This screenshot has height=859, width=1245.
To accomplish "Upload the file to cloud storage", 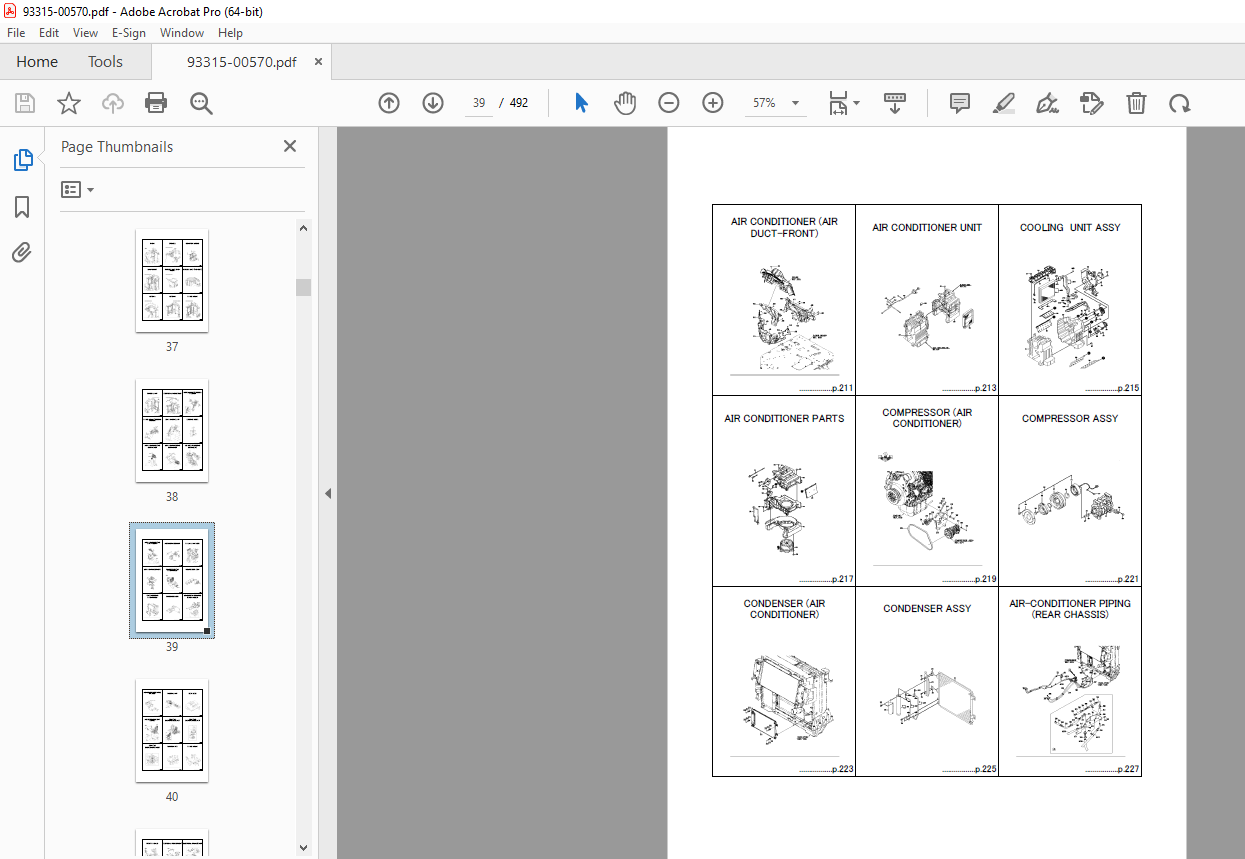I will click(x=113, y=103).
